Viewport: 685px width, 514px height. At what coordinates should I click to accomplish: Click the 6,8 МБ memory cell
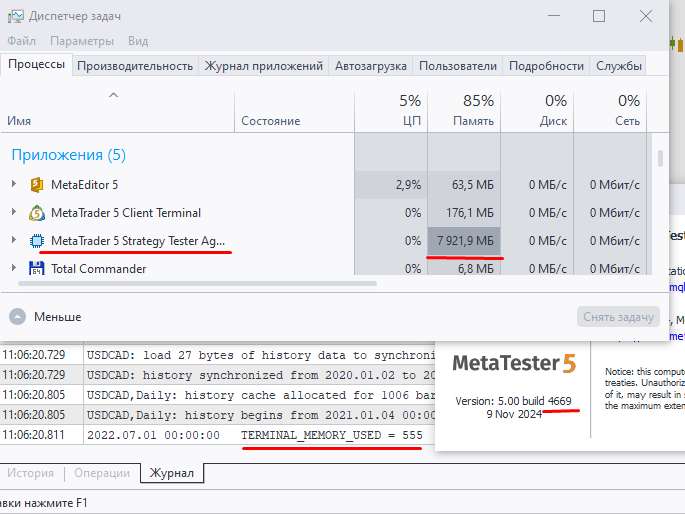(464, 267)
